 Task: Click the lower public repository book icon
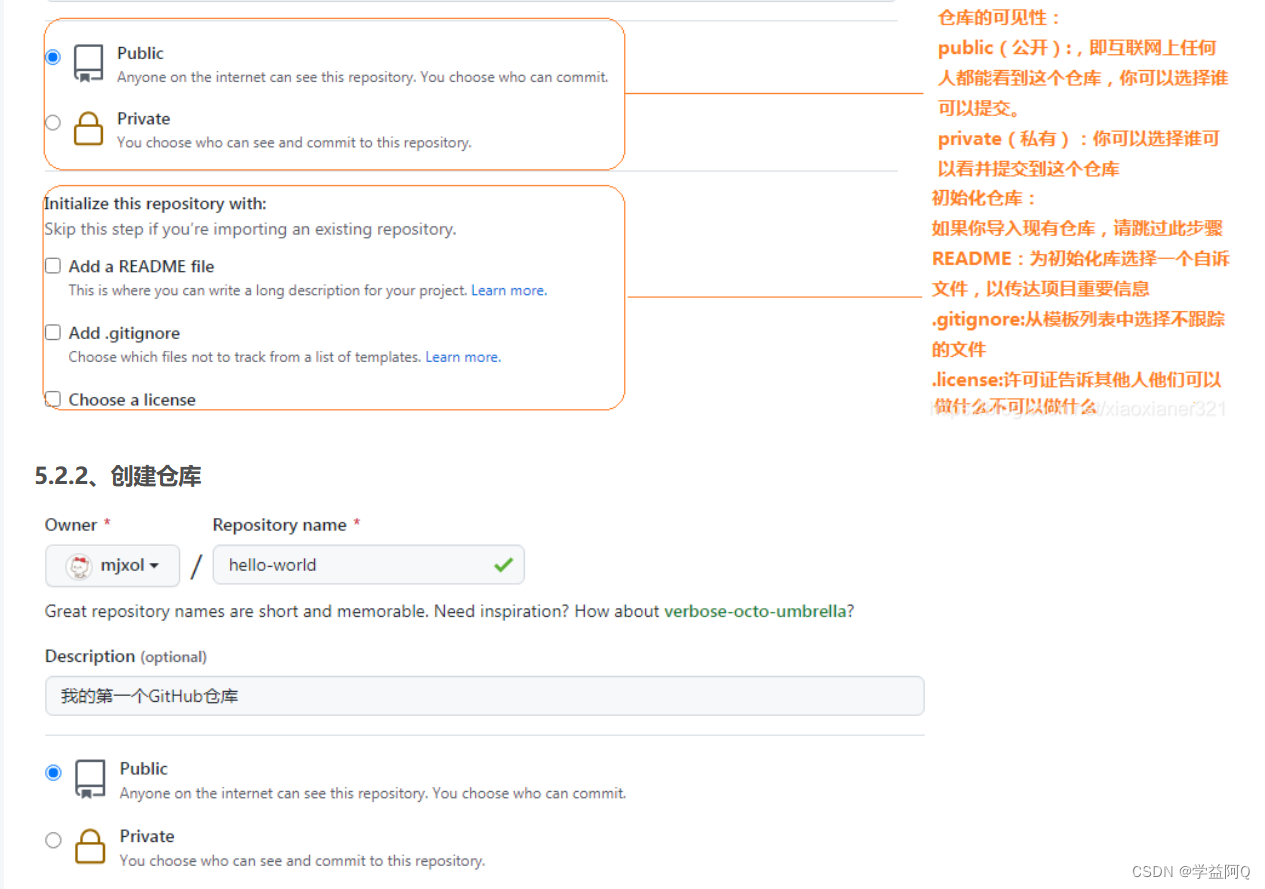[90, 779]
